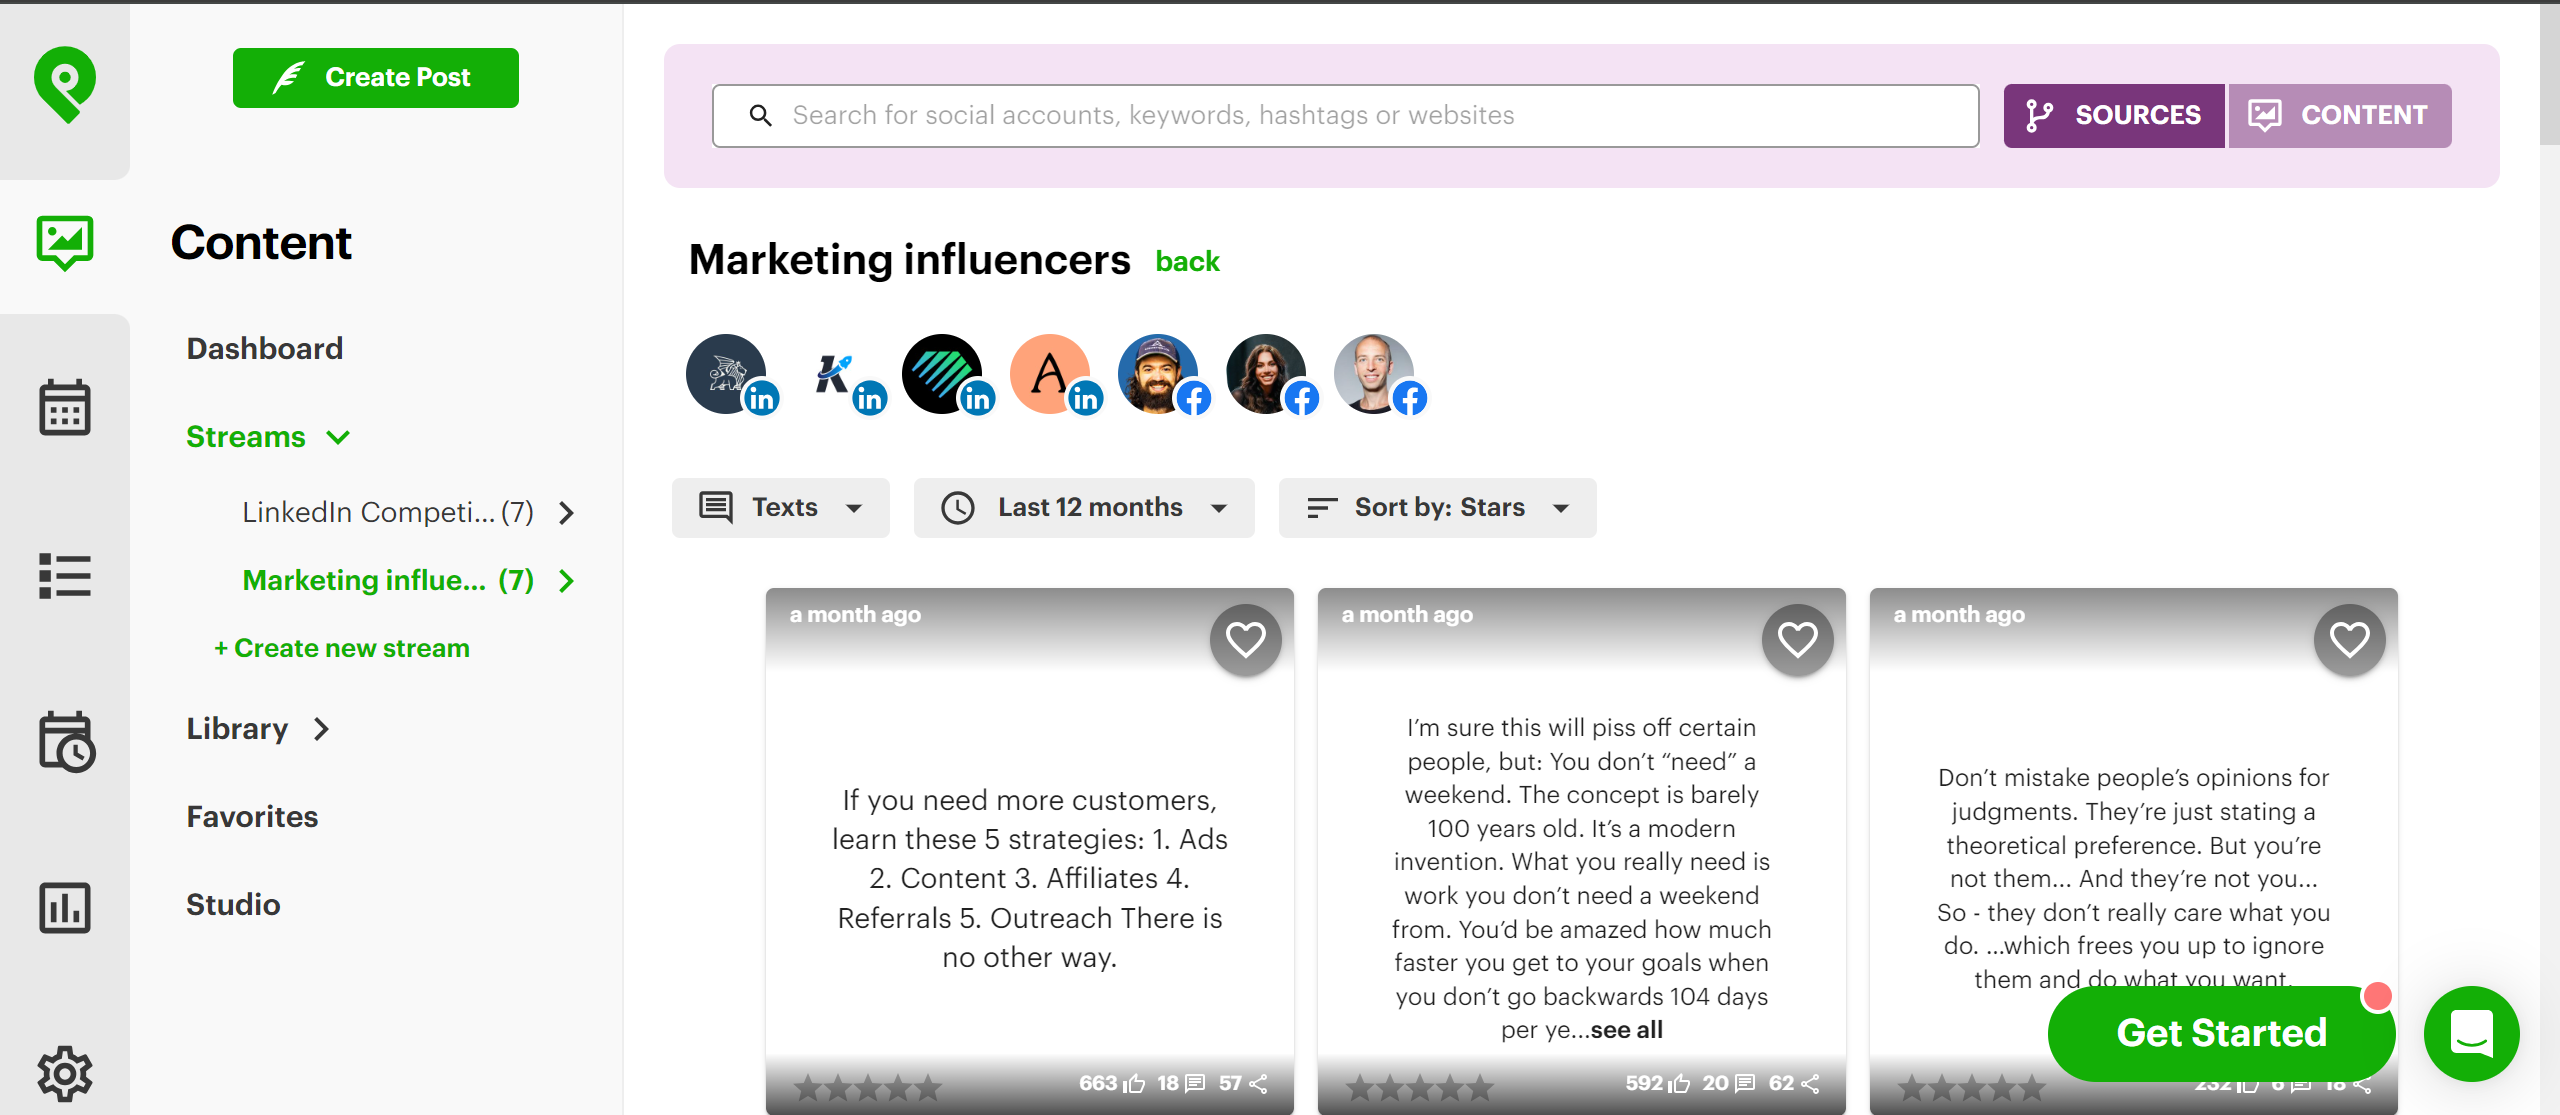Screen dimensions: 2560x1115
Task: Open the analytics bar chart icon
Action: coord(64,908)
